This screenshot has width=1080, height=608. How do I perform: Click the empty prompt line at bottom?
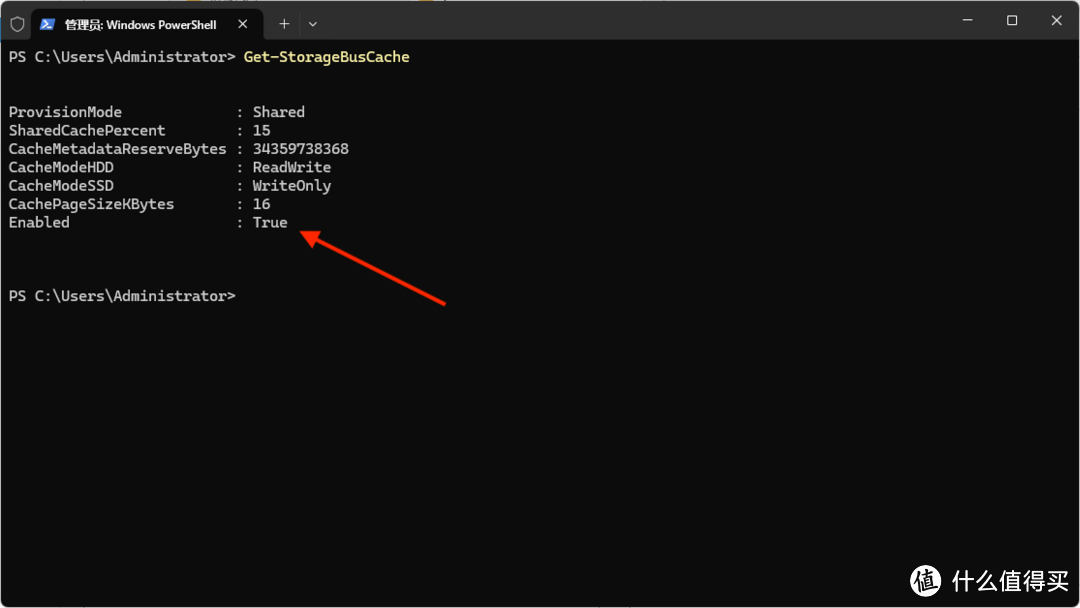click(122, 296)
